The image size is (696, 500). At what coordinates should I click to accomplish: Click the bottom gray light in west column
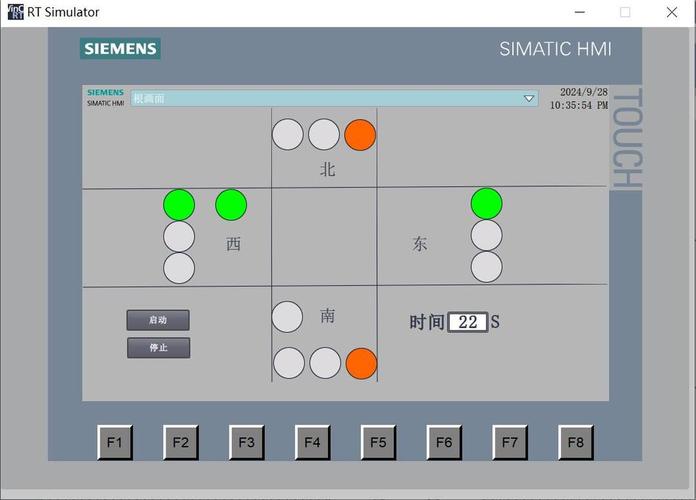[179, 268]
